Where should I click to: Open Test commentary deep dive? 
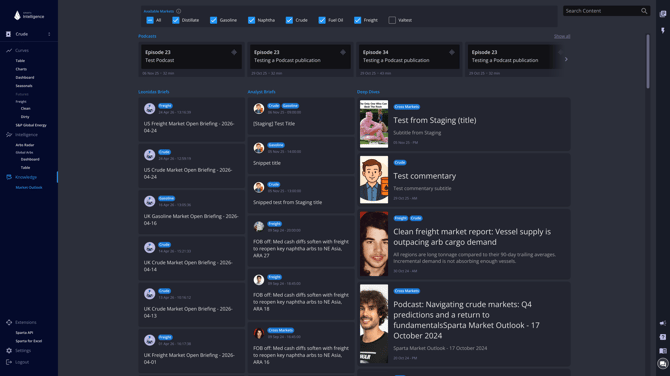(464, 179)
